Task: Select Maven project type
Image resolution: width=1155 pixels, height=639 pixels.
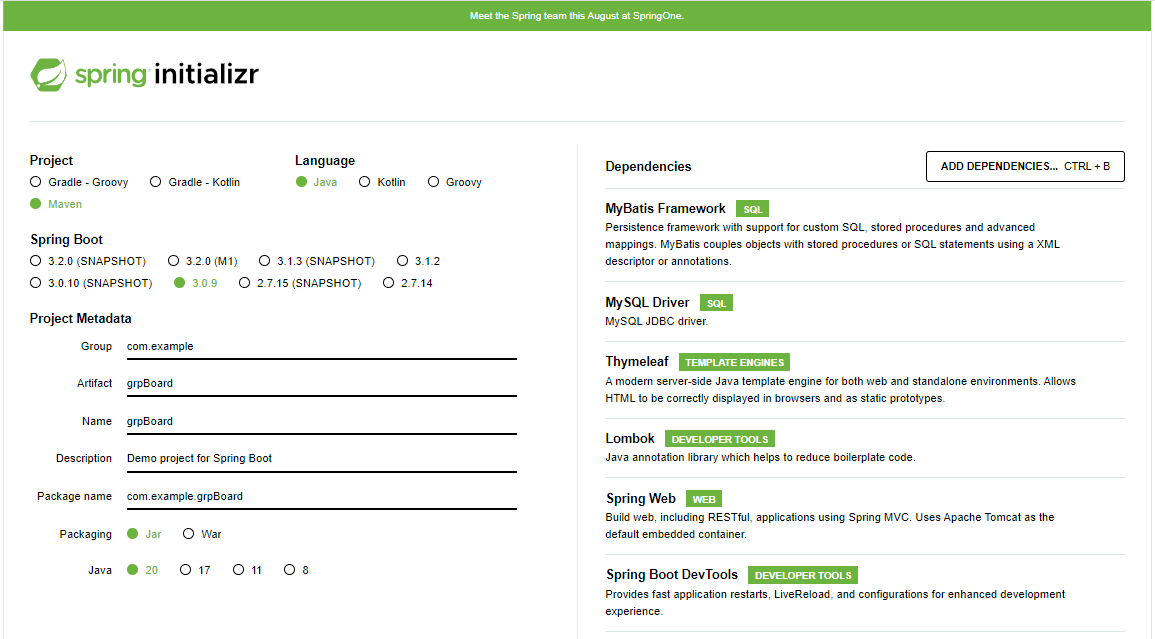Action: pos(56,204)
